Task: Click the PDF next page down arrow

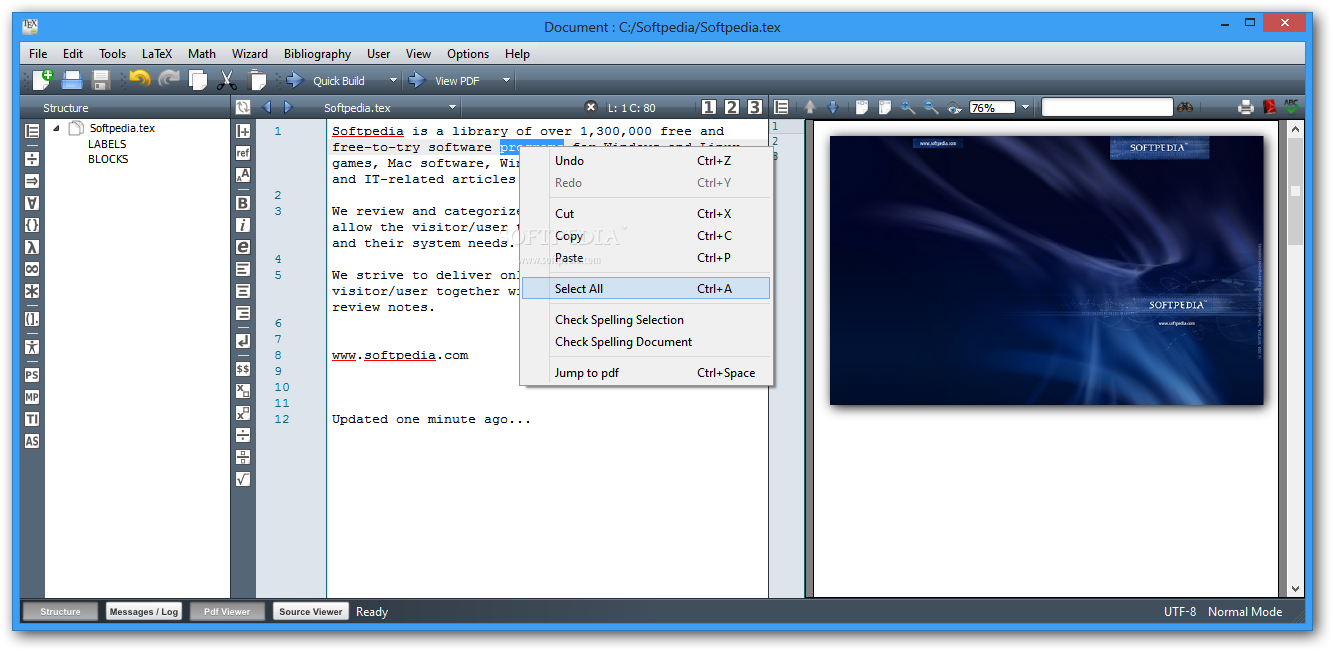Action: 832,107
